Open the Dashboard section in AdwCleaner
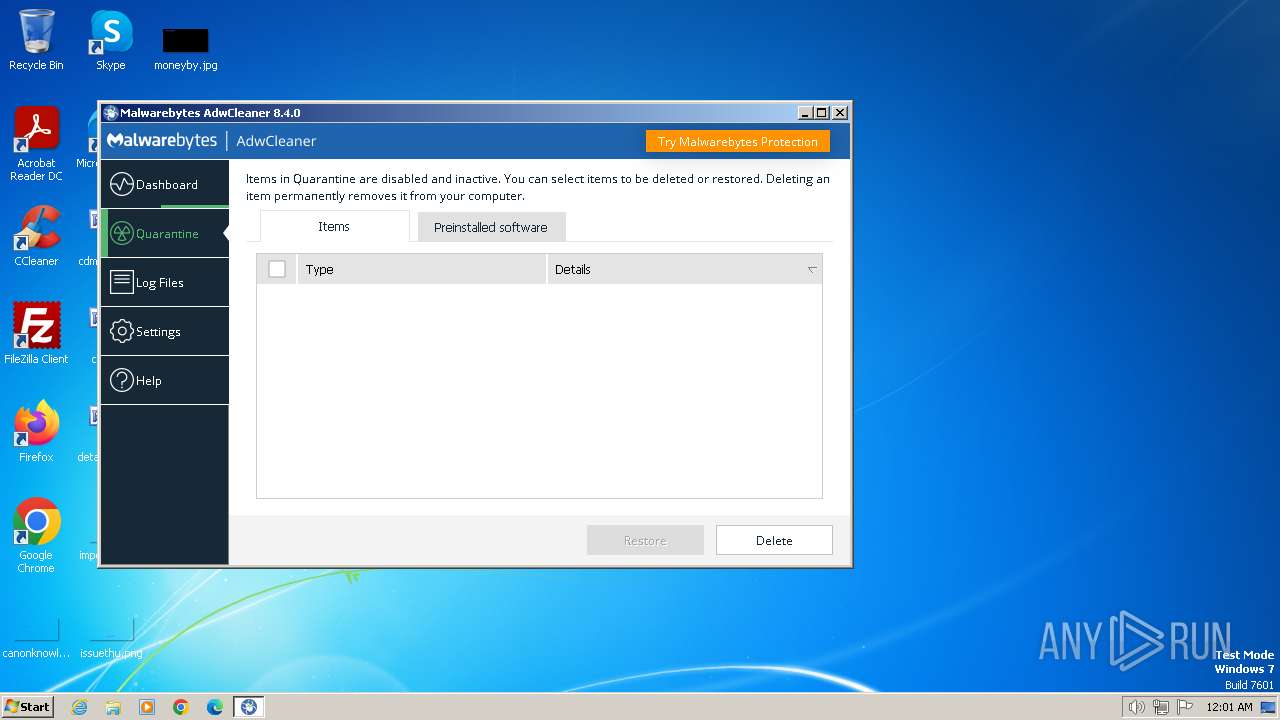Viewport: 1280px width, 720px height. tap(165, 185)
